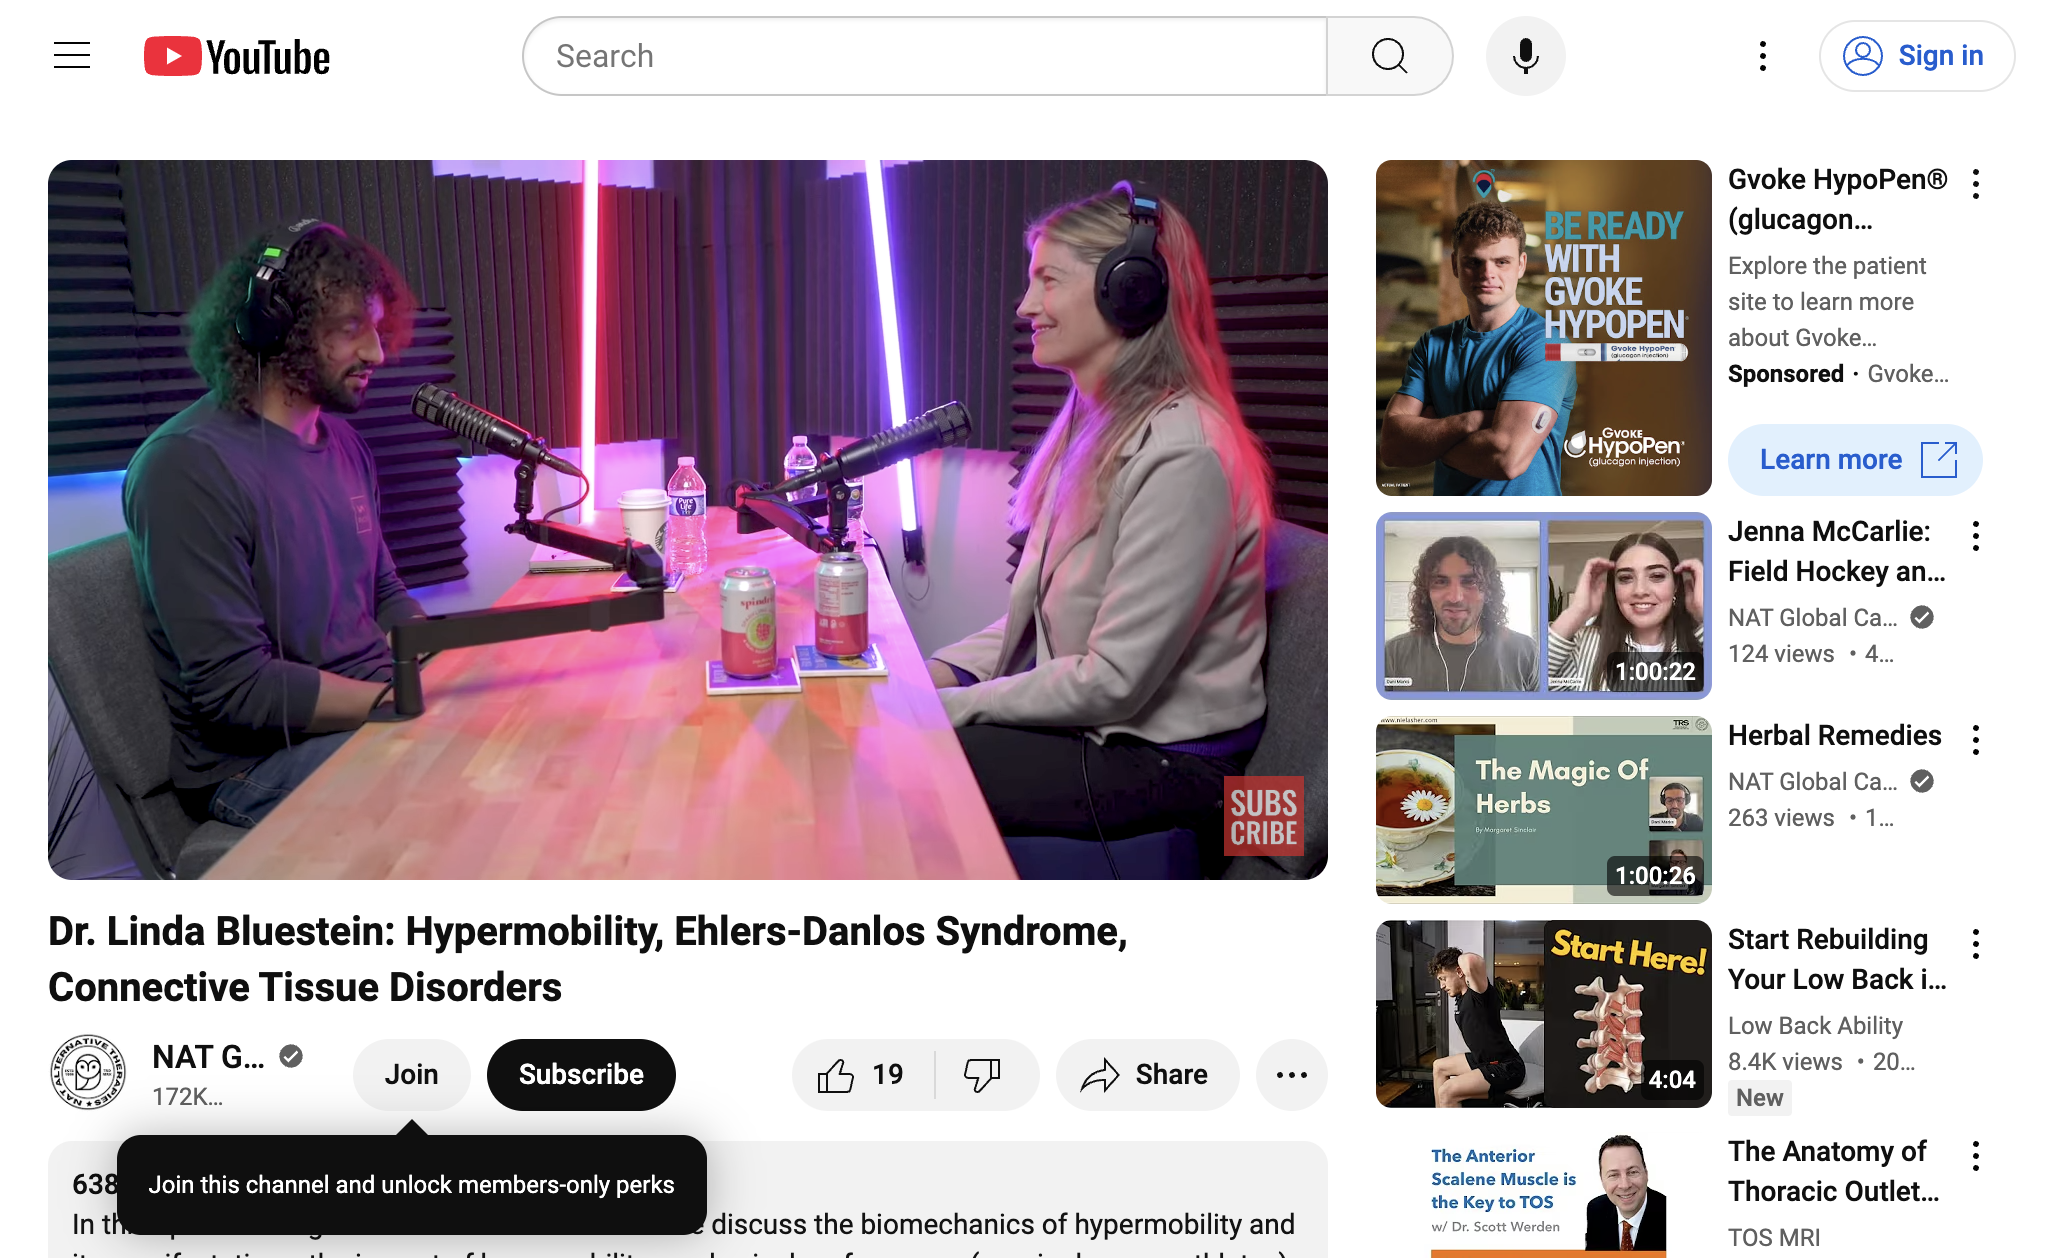Click the search magnifier button
Image resolution: width=2048 pixels, height=1258 pixels.
[1389, 56]
